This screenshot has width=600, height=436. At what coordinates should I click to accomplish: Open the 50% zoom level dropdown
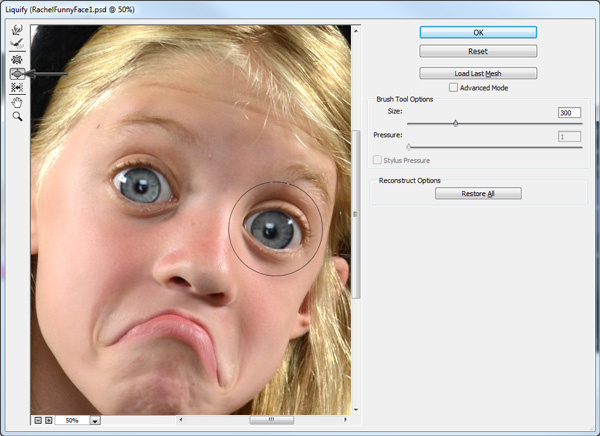point(95,420)
